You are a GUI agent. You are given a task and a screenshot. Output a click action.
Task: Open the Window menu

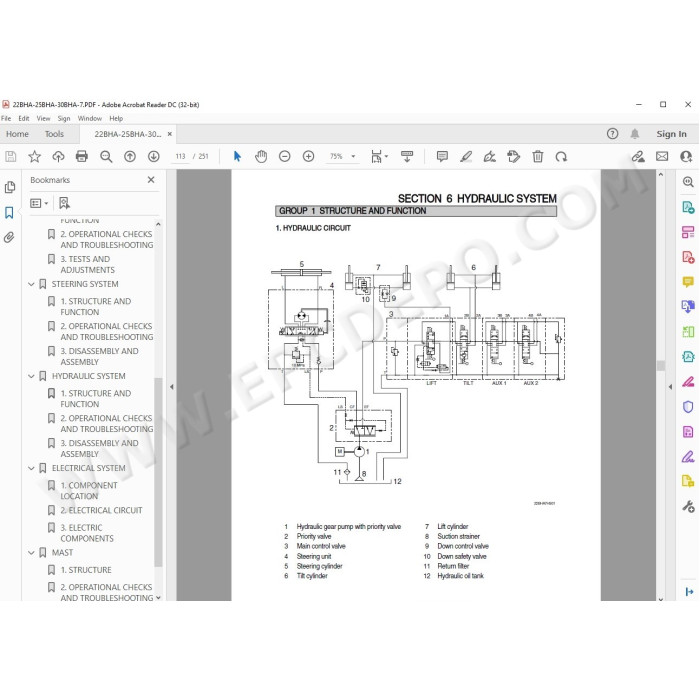[x=90, y=118]
